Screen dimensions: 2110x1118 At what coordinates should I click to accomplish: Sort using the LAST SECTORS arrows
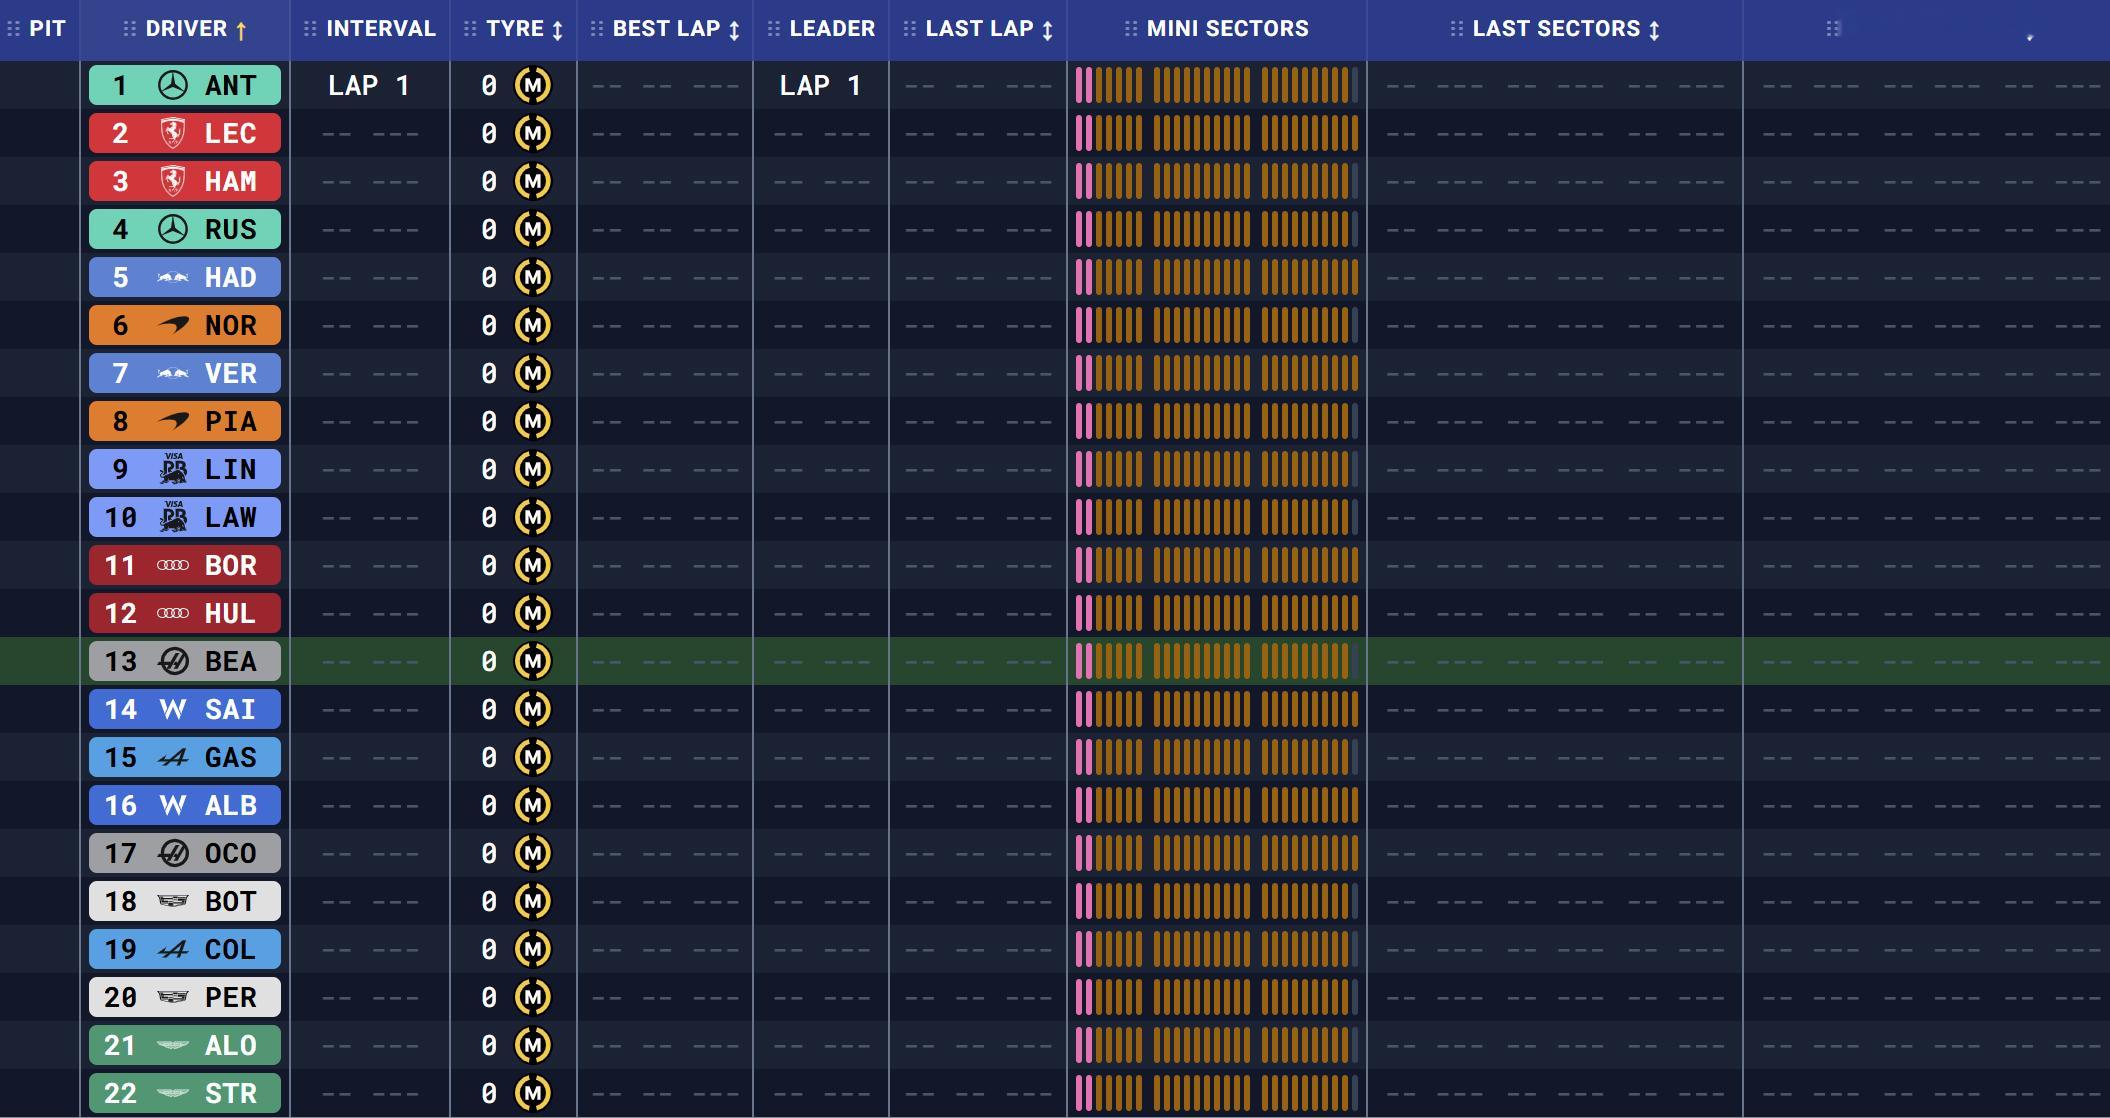(x=1654, y=30)
